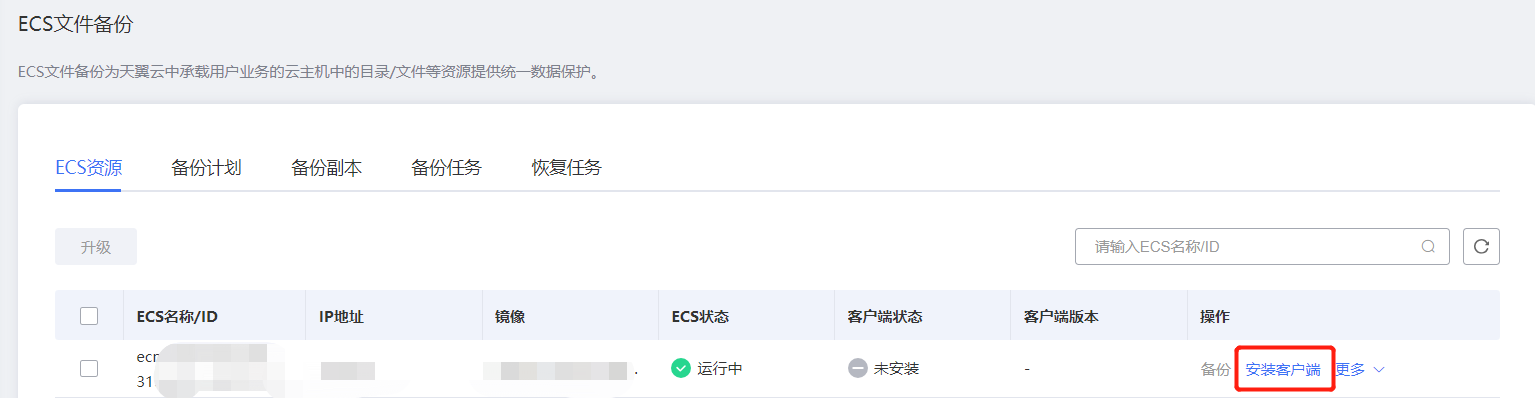Show the 恢复任务 tab
The height and width of the screenshot is (398, 1535).
pyautogui.click(x=566, y=168)
